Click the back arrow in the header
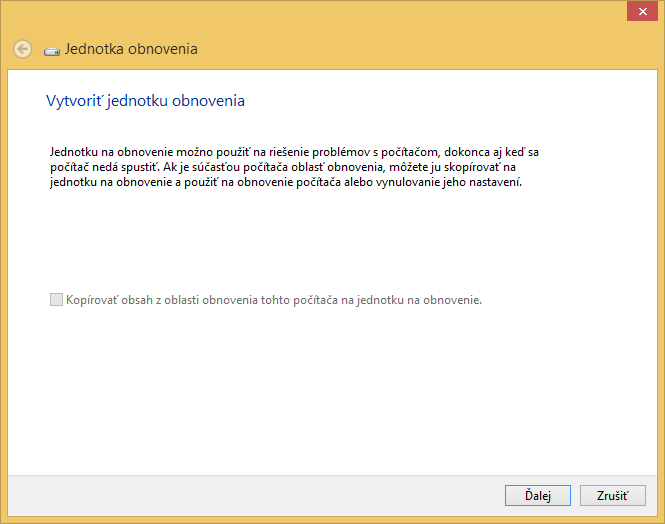665x524 pixels. coord(22,49)
